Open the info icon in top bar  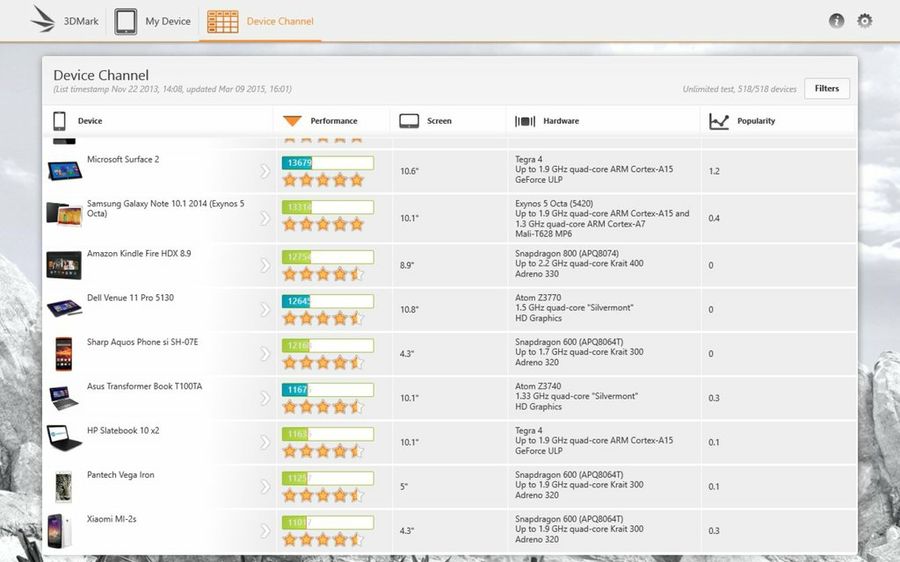(836, 21)
